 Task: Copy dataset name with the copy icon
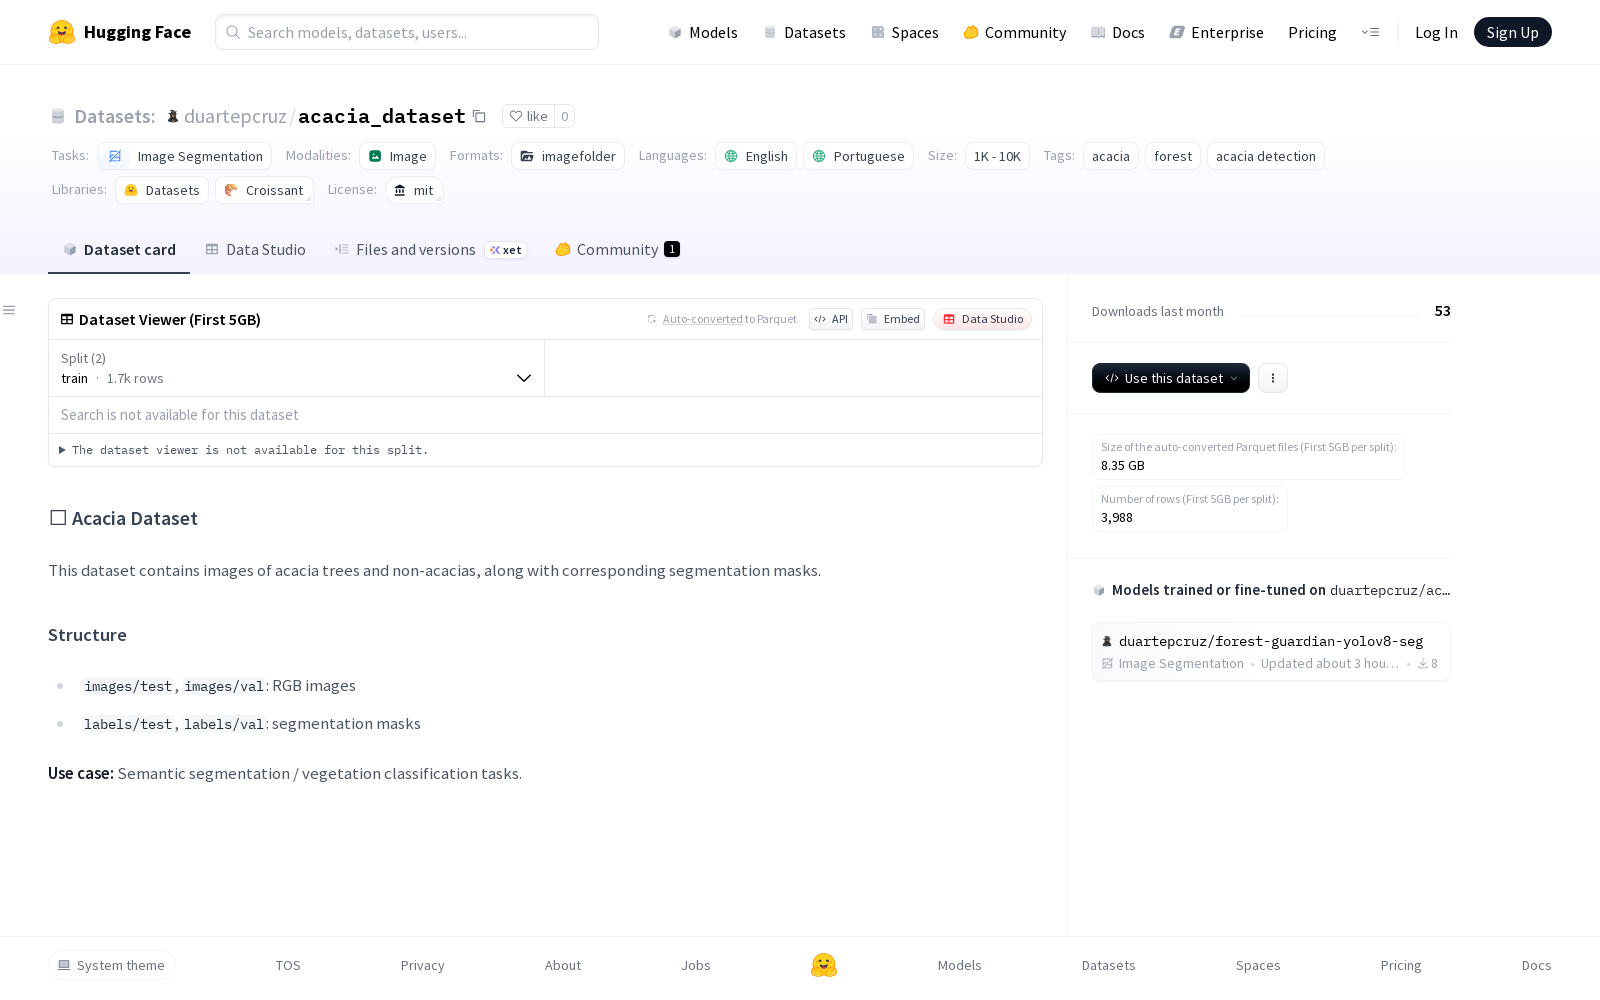pyautogui.click(x=479, y=116)
